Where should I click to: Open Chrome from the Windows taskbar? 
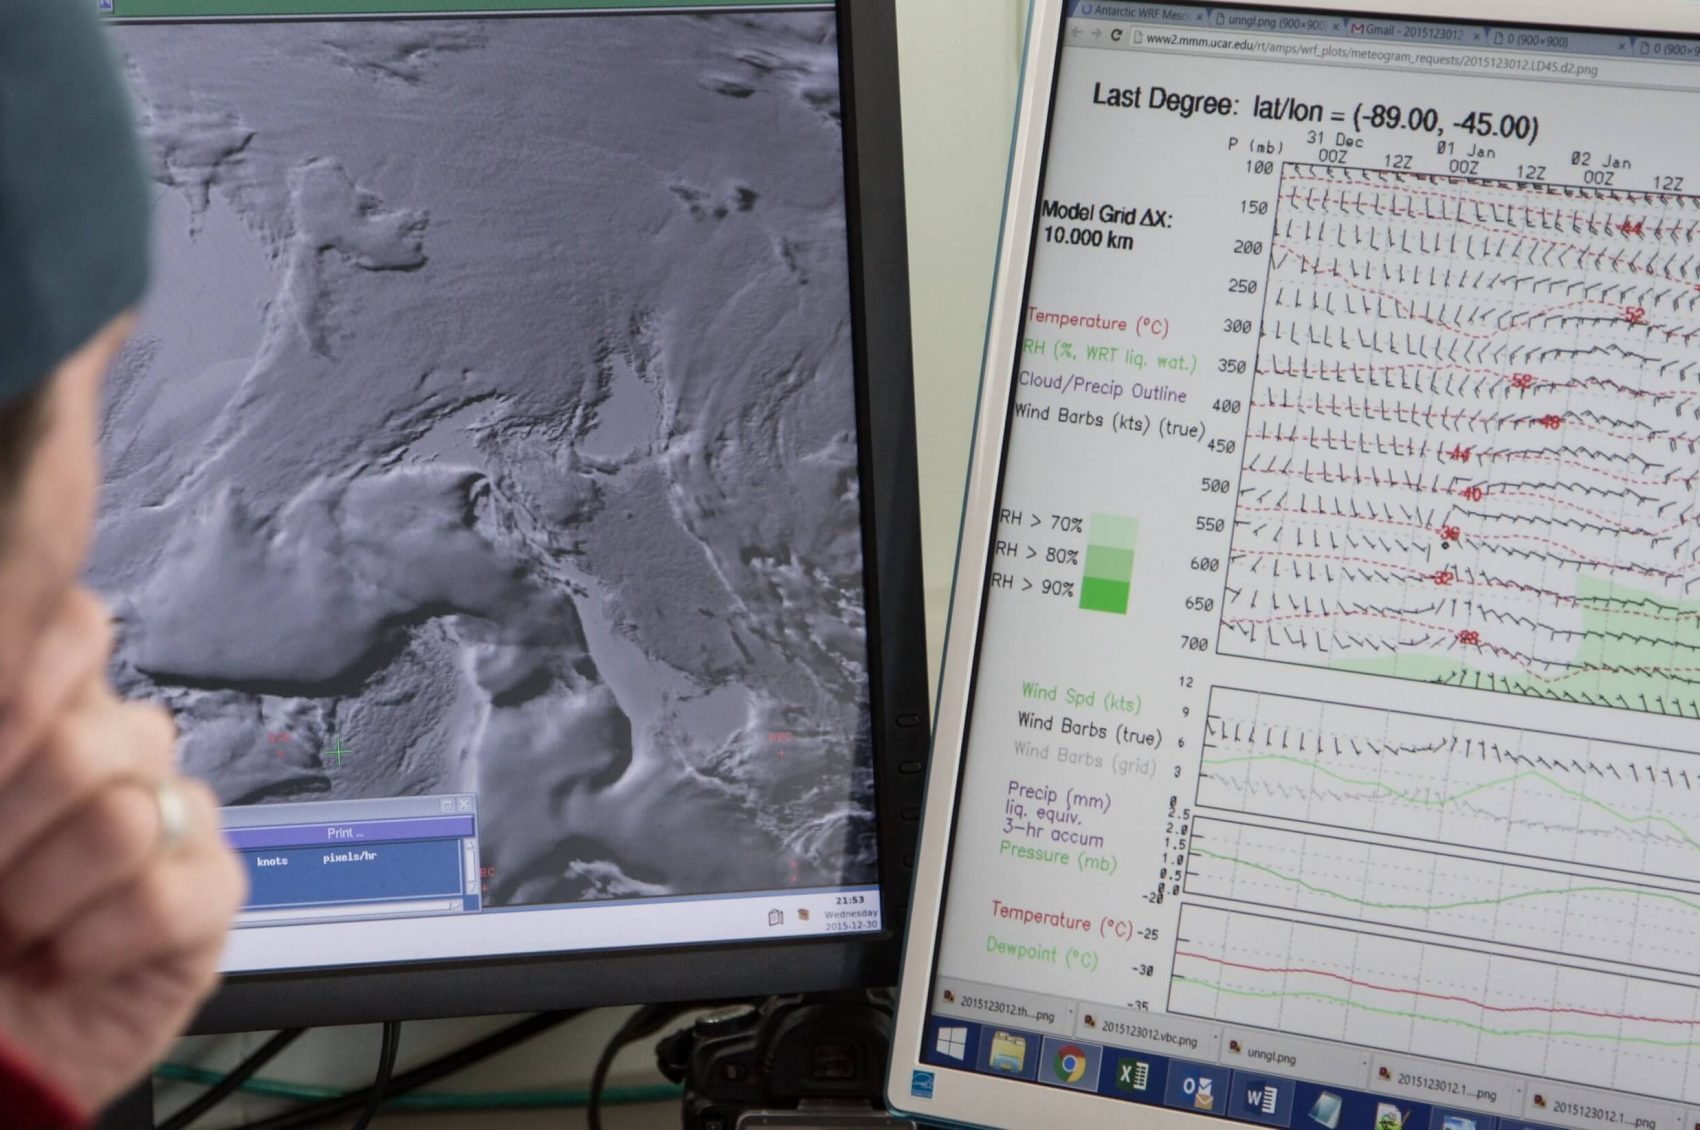[1069, 1065]
